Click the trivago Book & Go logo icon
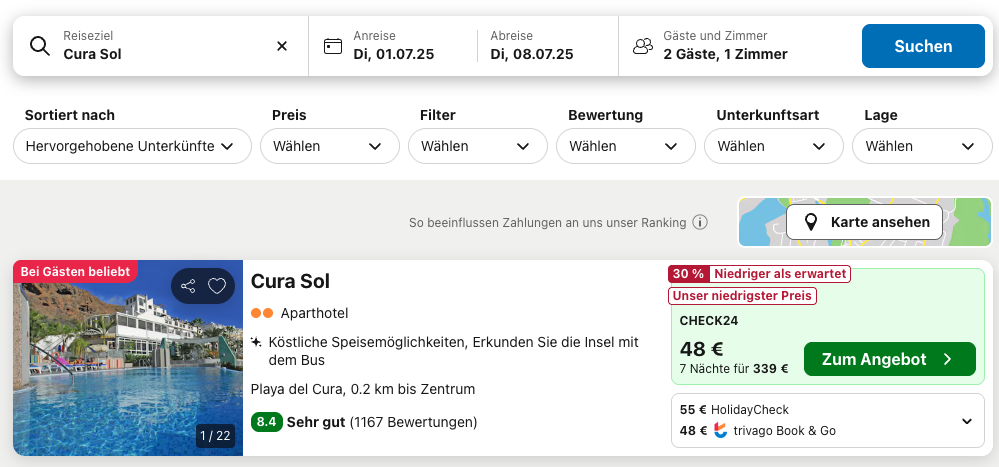Image resolution: width=999 pixels, height=467 pixels. [720, 431]
